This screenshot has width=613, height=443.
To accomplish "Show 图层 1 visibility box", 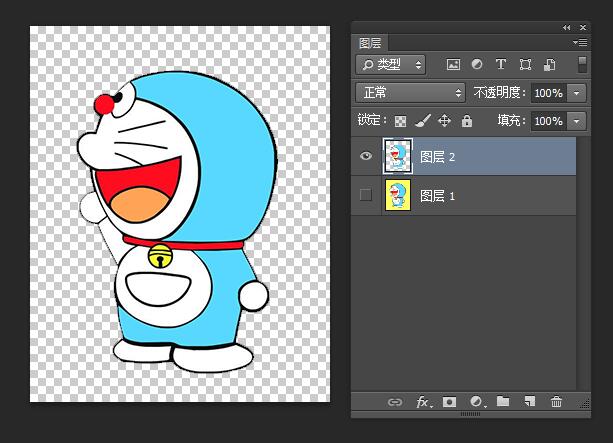I will coord(366,194).
